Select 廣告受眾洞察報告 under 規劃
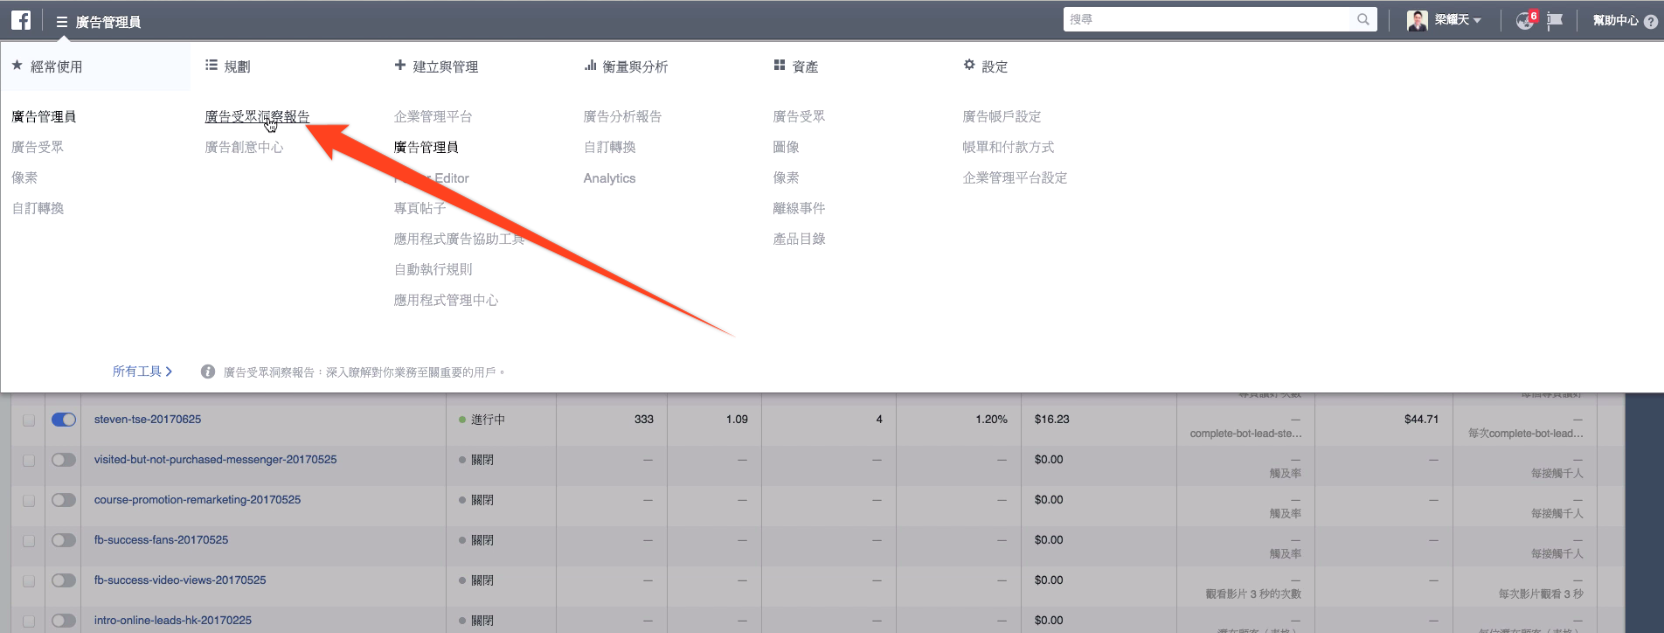This screenshot has width=1664, height=633. 257,117
